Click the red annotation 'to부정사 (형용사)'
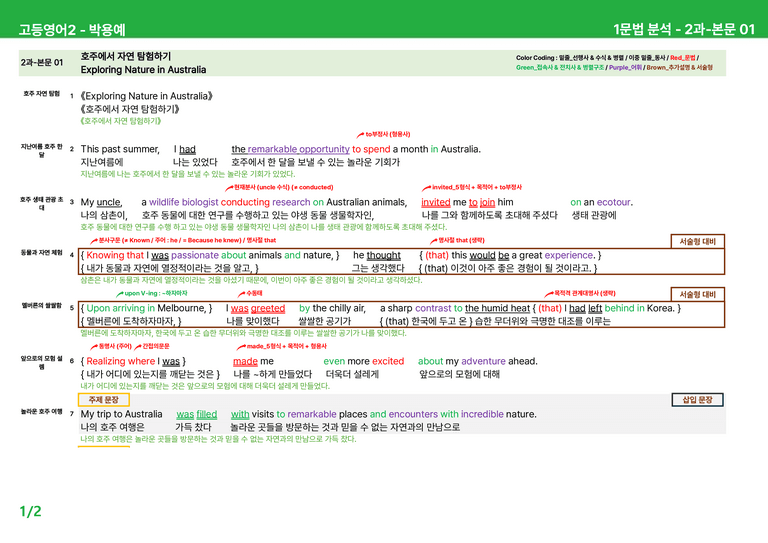The width and height of the screenshot is (768, 543). coord(387,134)
